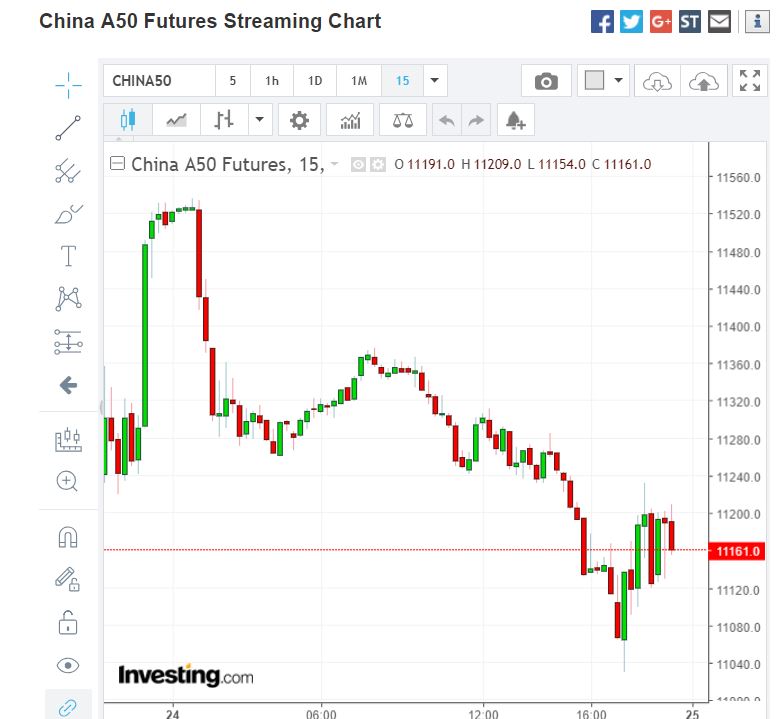Viewport: 777px width, 719px height.
Task: Share the chart on Facebook
Action: (602, 21)
